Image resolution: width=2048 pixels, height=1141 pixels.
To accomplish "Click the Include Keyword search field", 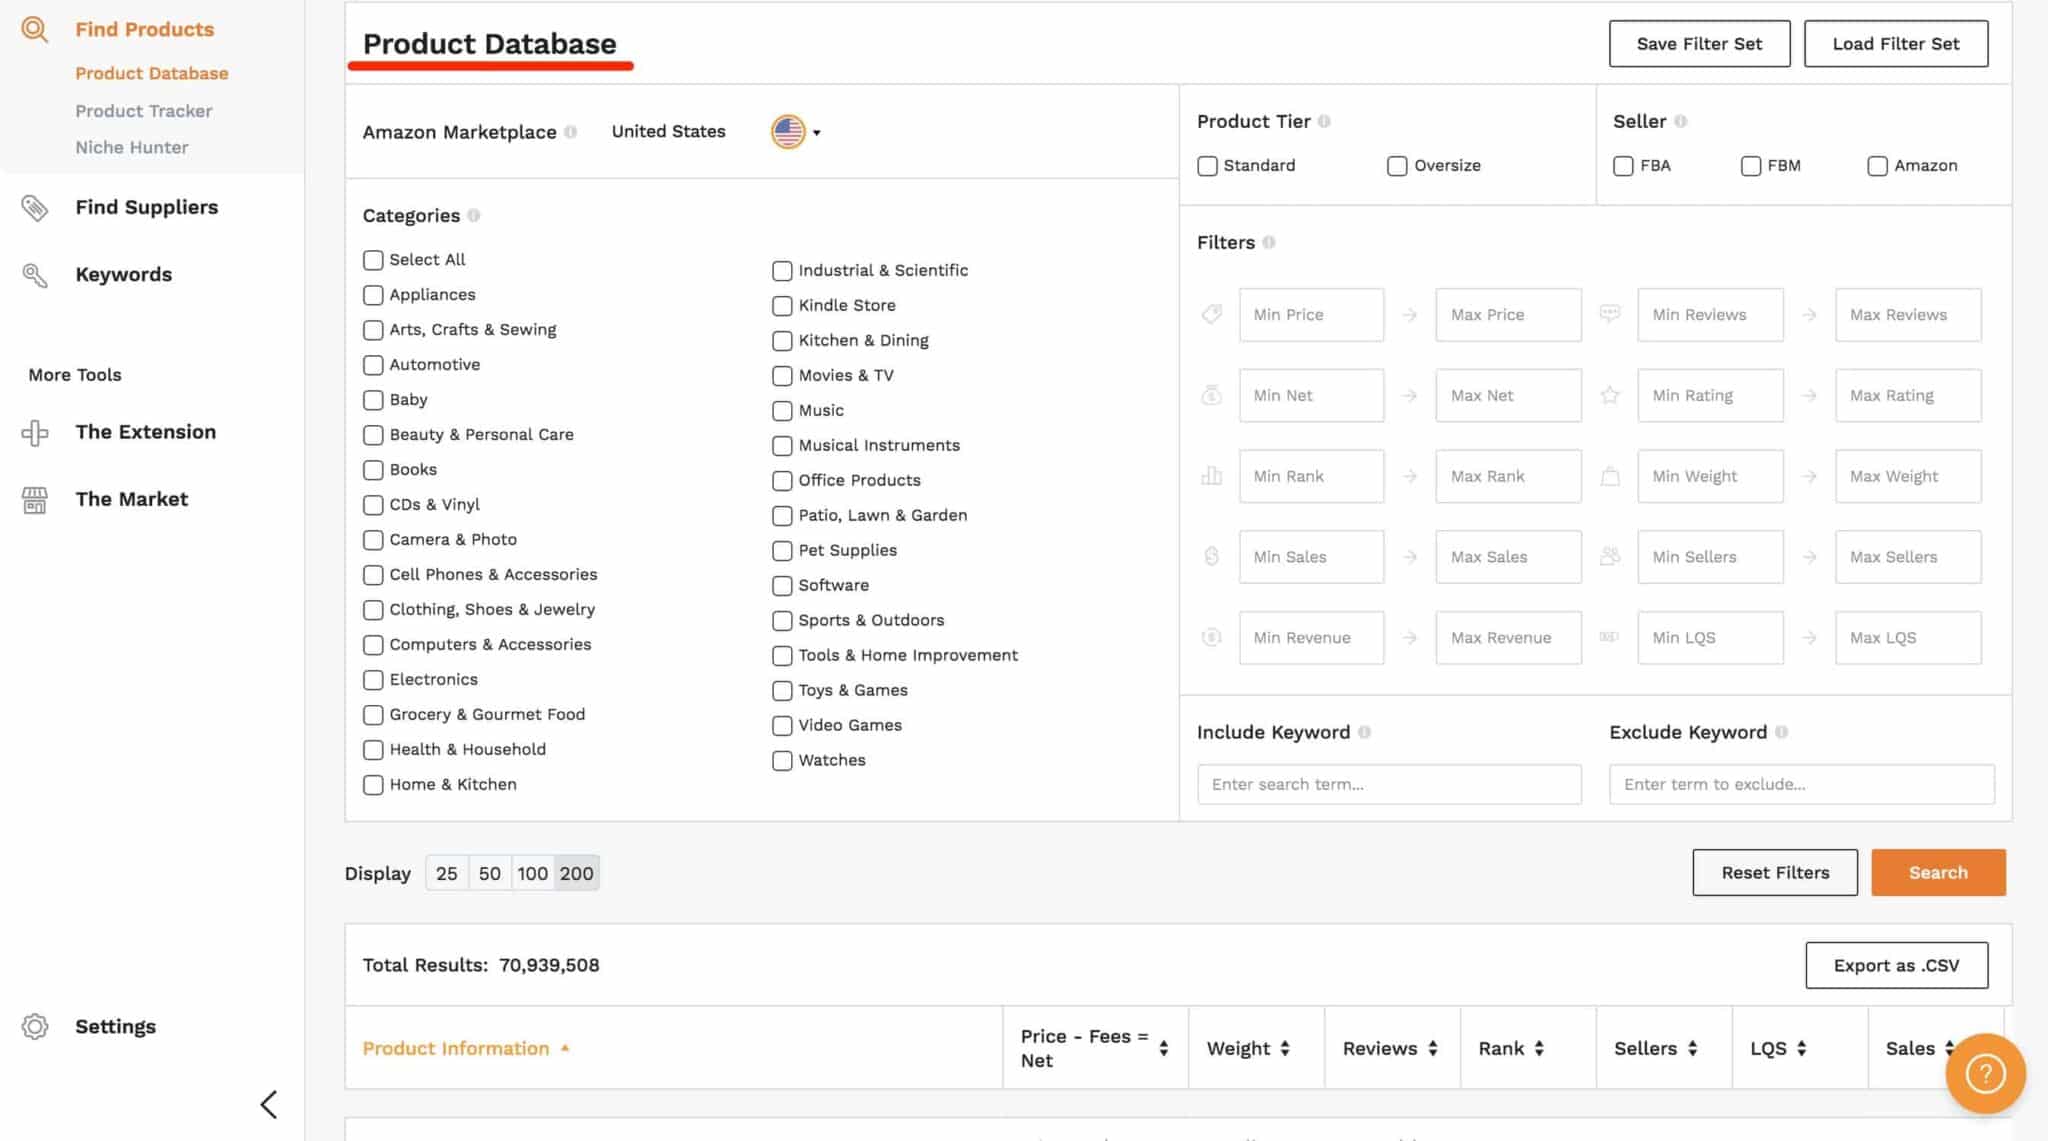I will (x=1389, y=785).
